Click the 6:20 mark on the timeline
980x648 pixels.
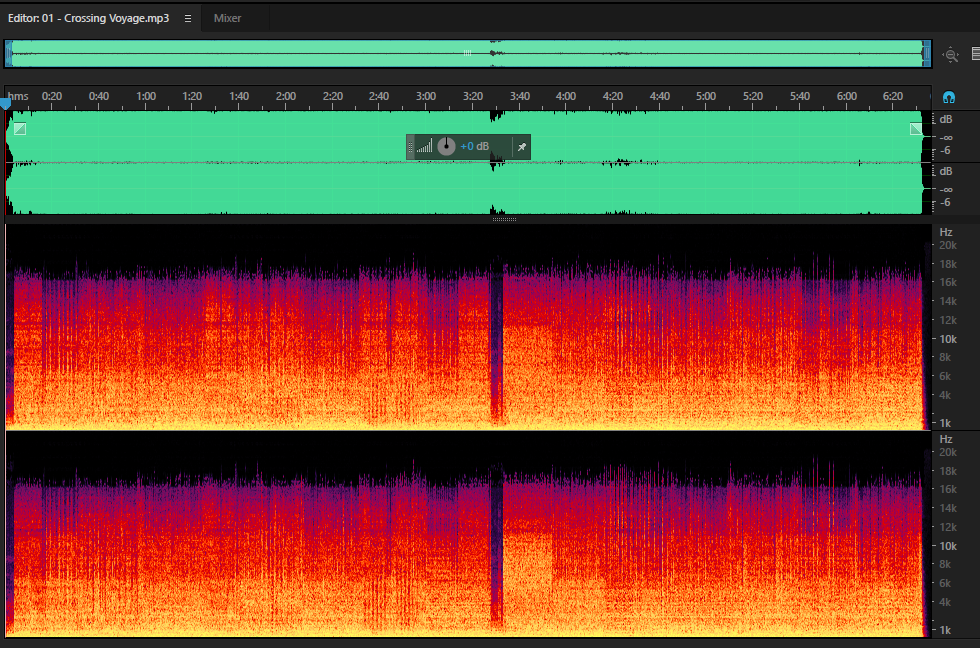tap(892, 96)
